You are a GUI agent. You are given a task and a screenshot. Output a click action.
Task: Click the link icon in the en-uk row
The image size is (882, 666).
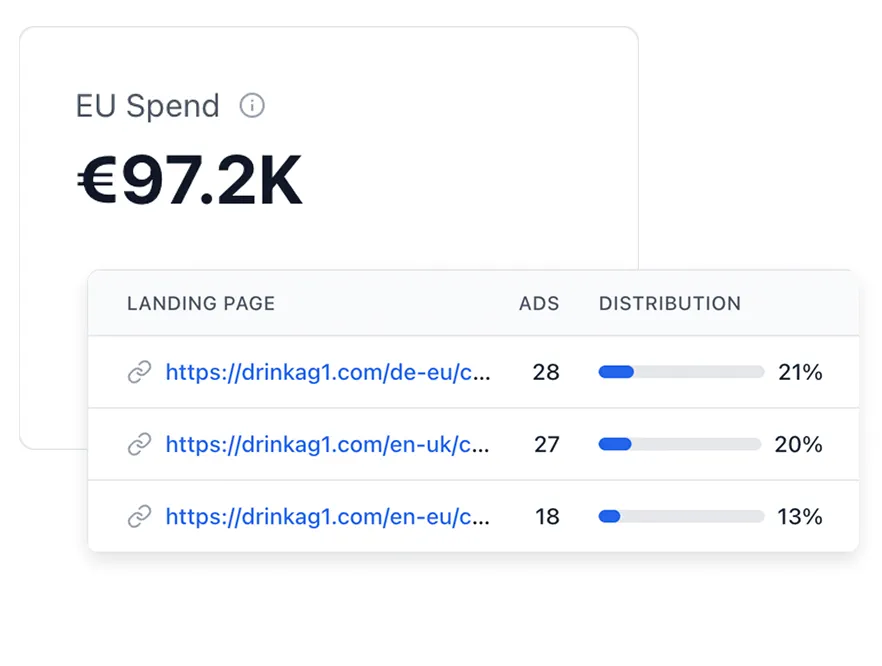[140, 444]
